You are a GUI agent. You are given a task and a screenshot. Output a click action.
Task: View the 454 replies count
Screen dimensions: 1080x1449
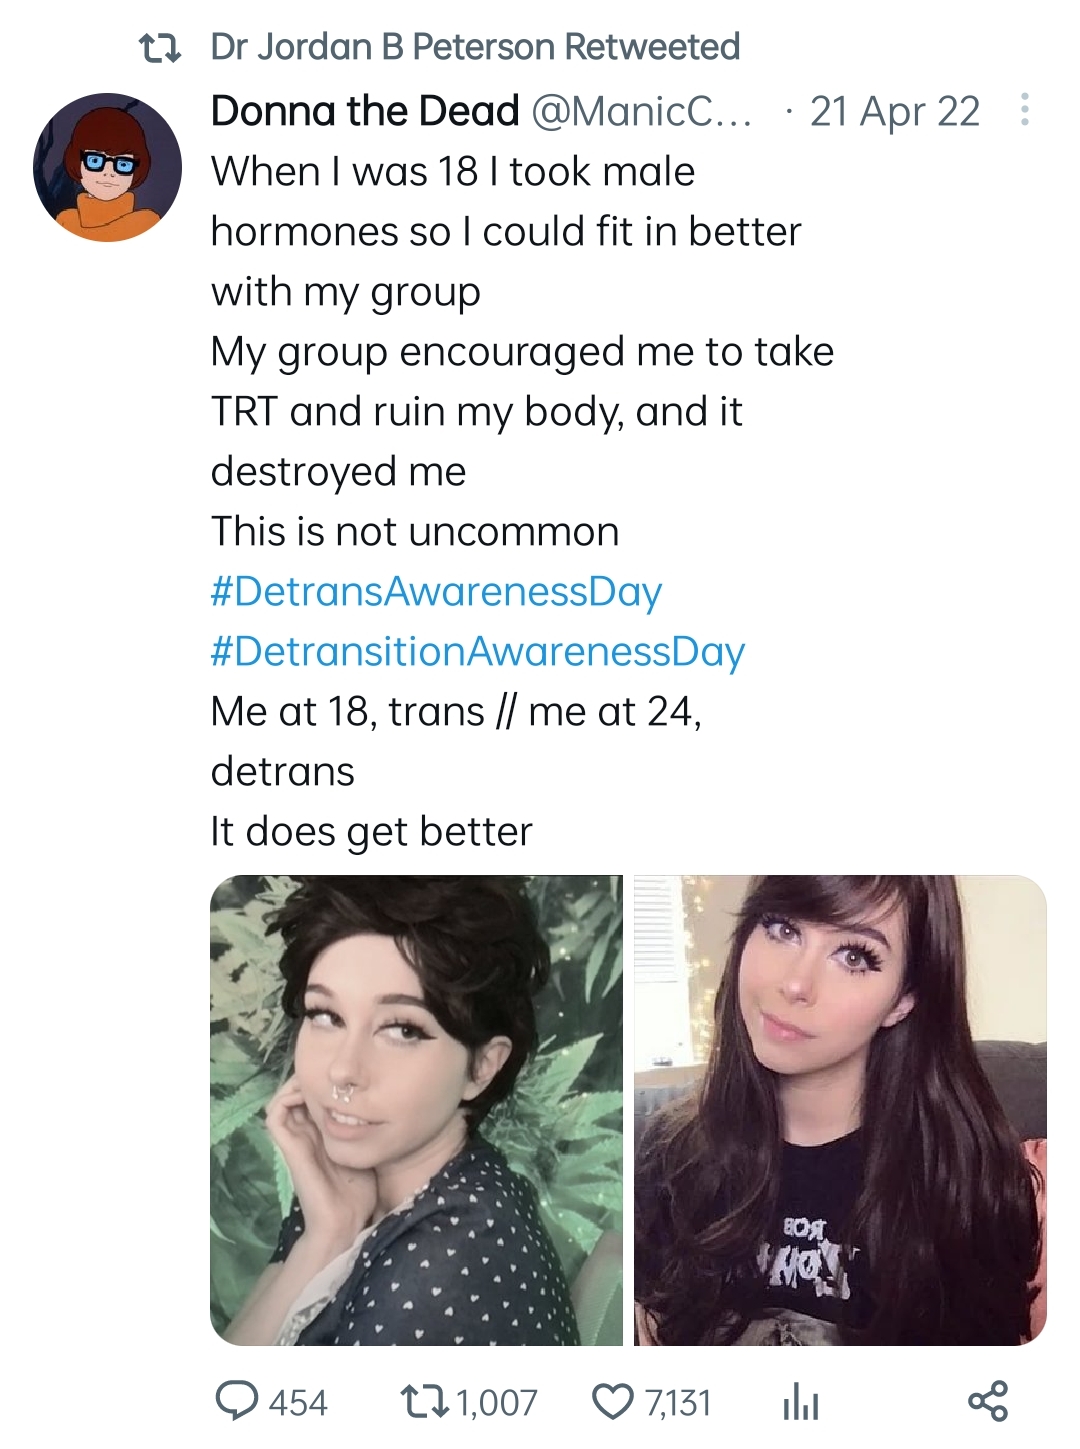(298, 1403)
